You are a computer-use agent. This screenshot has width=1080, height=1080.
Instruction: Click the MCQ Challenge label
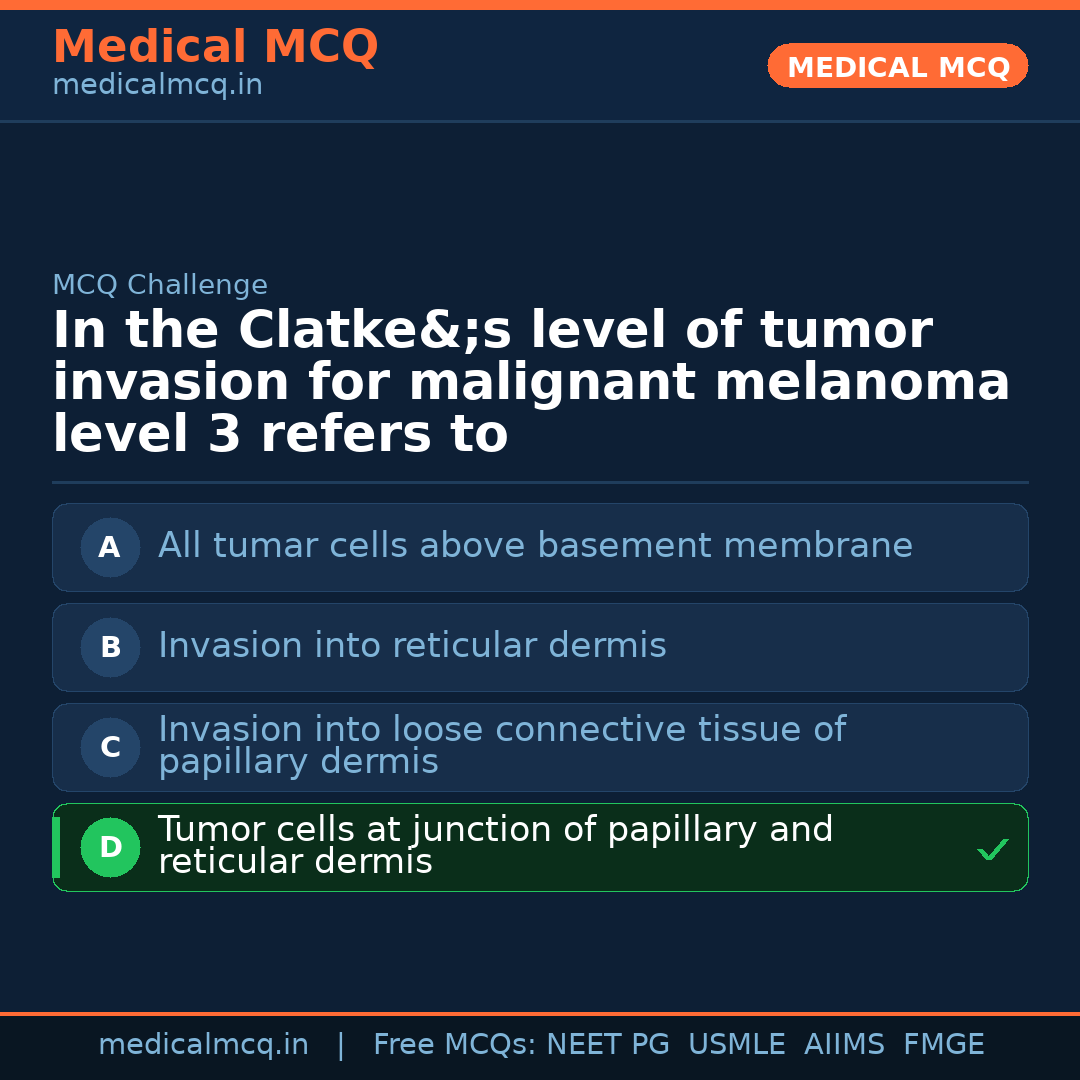(160, 285)
